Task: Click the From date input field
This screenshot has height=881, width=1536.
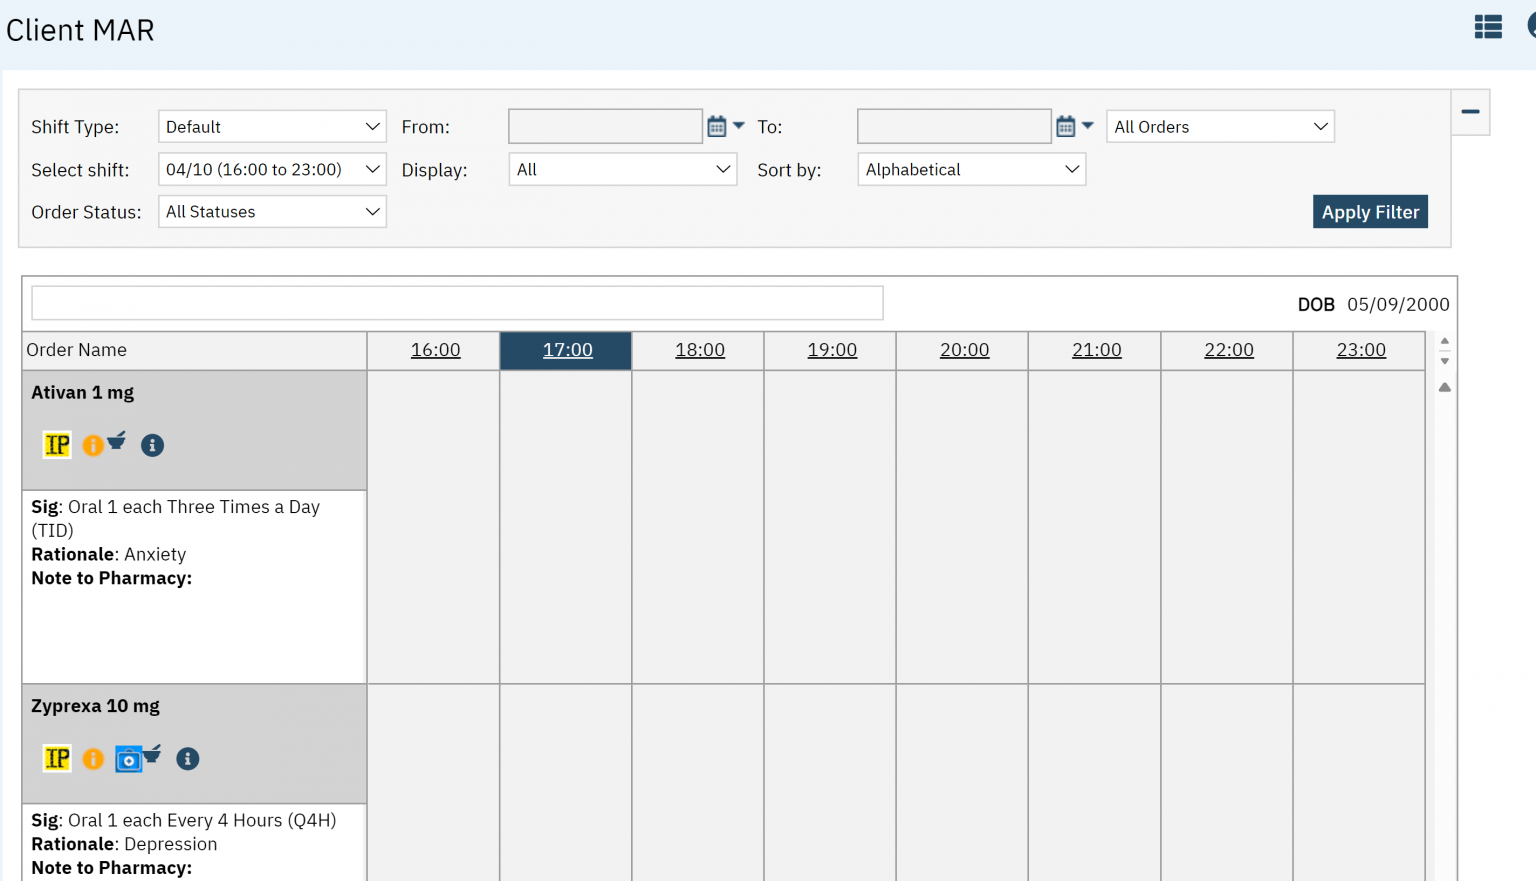Action: click(605, 126)
